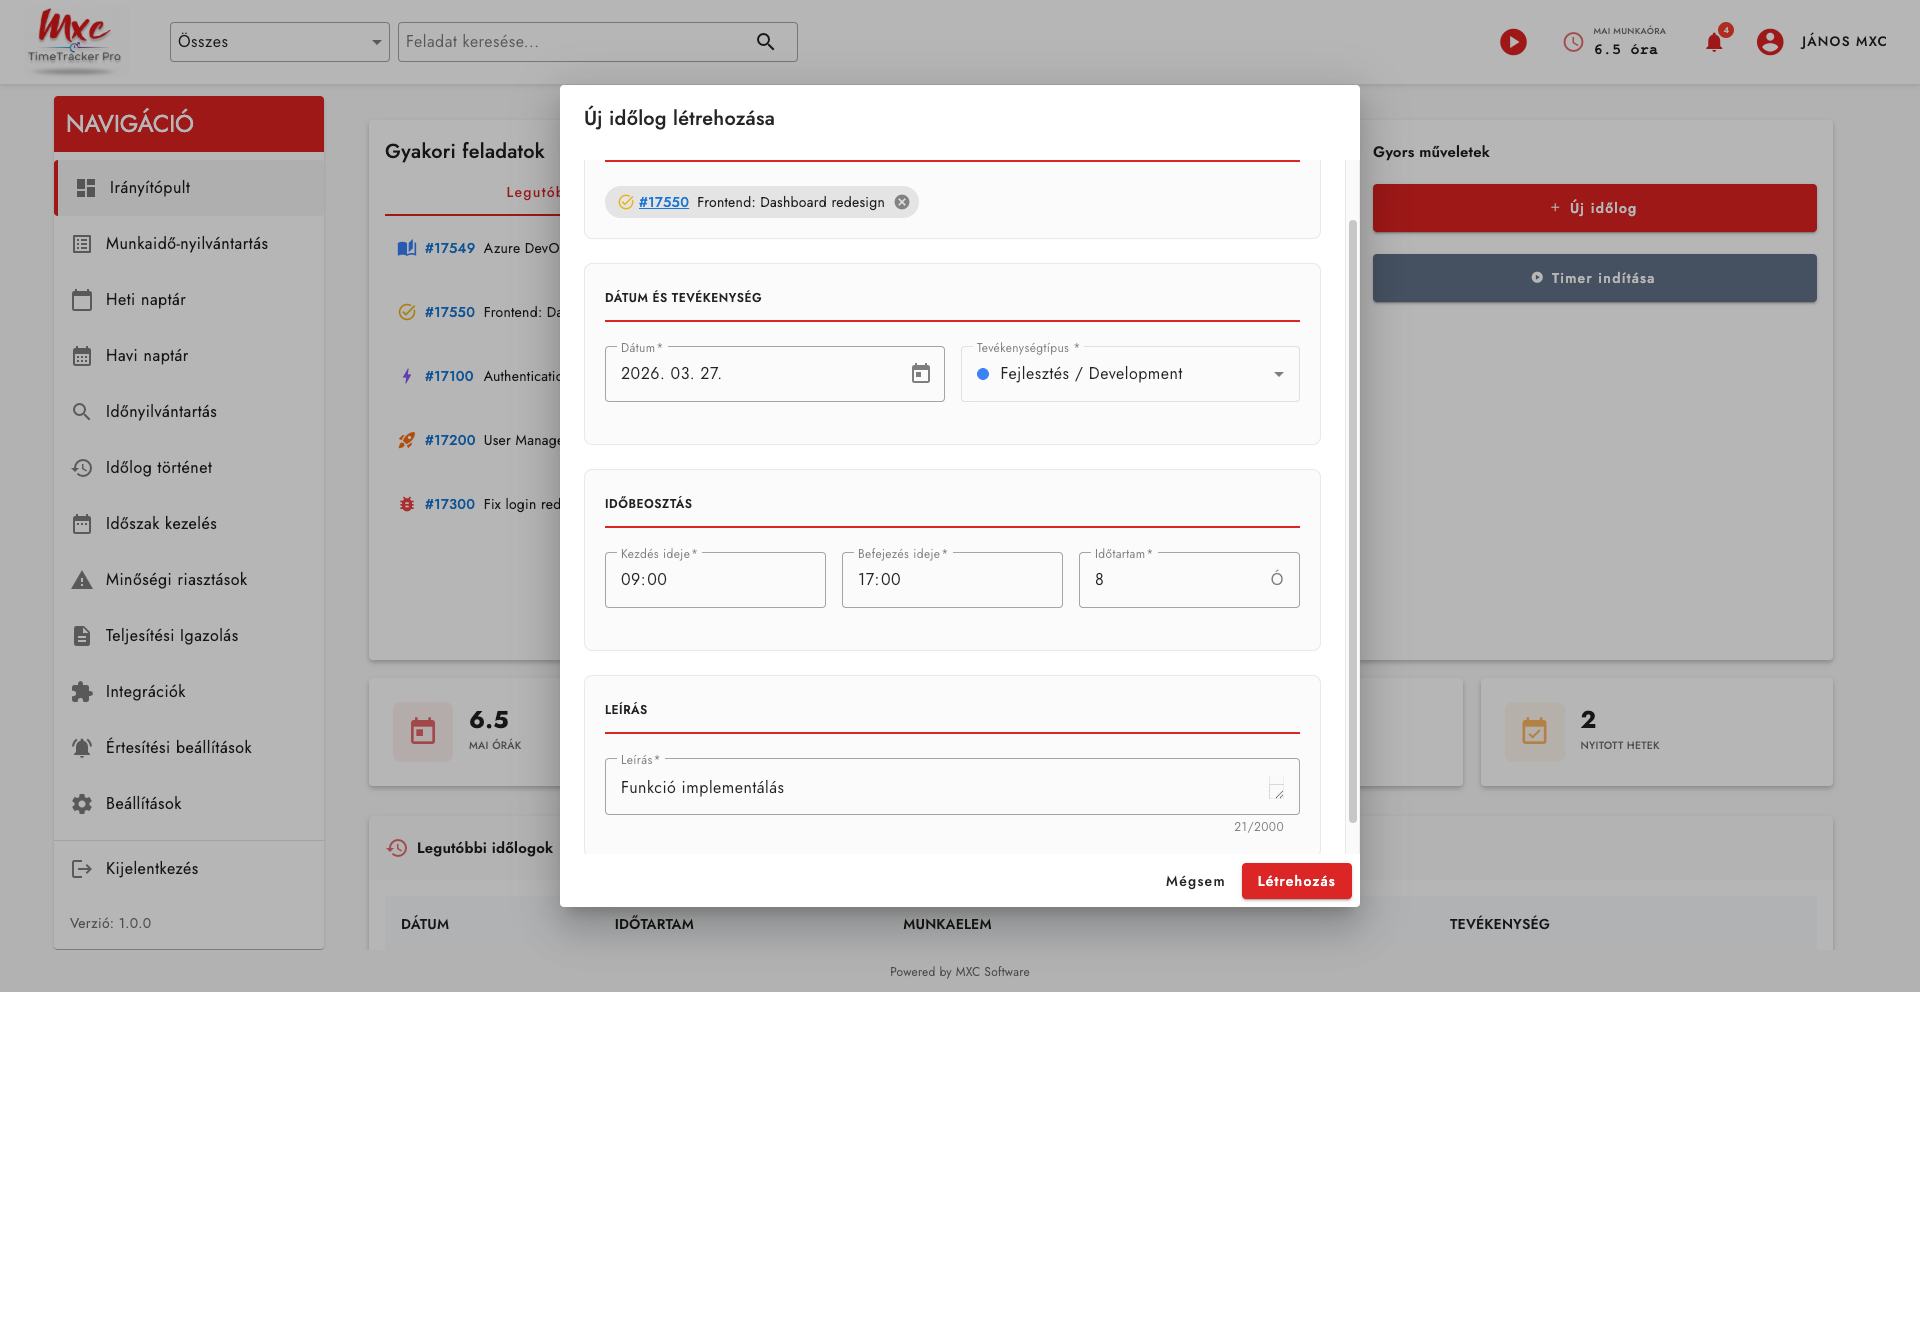This screenshot has height=1318, width=1920.
Task: Expand the Tevékenységtípus dropdown
Action: (x=1278, y=374)
